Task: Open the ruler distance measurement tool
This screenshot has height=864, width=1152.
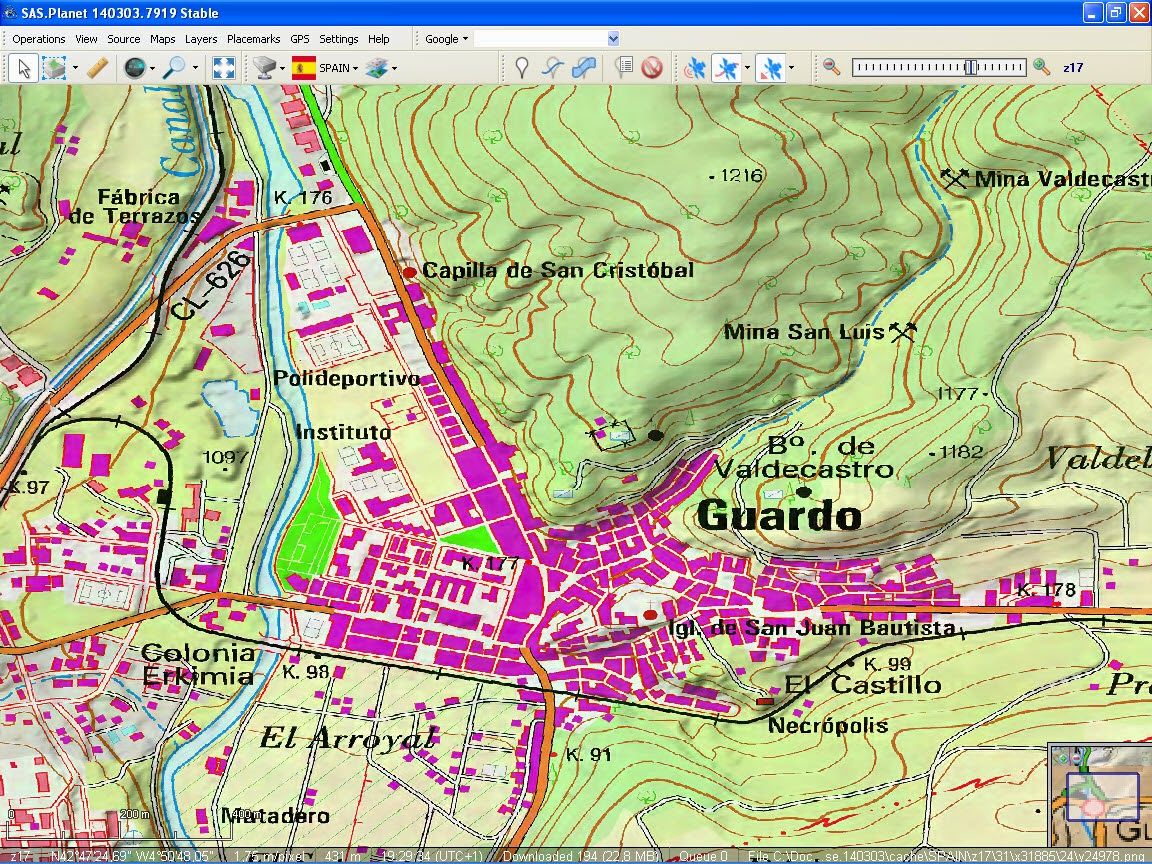Action: coord(97,68)
